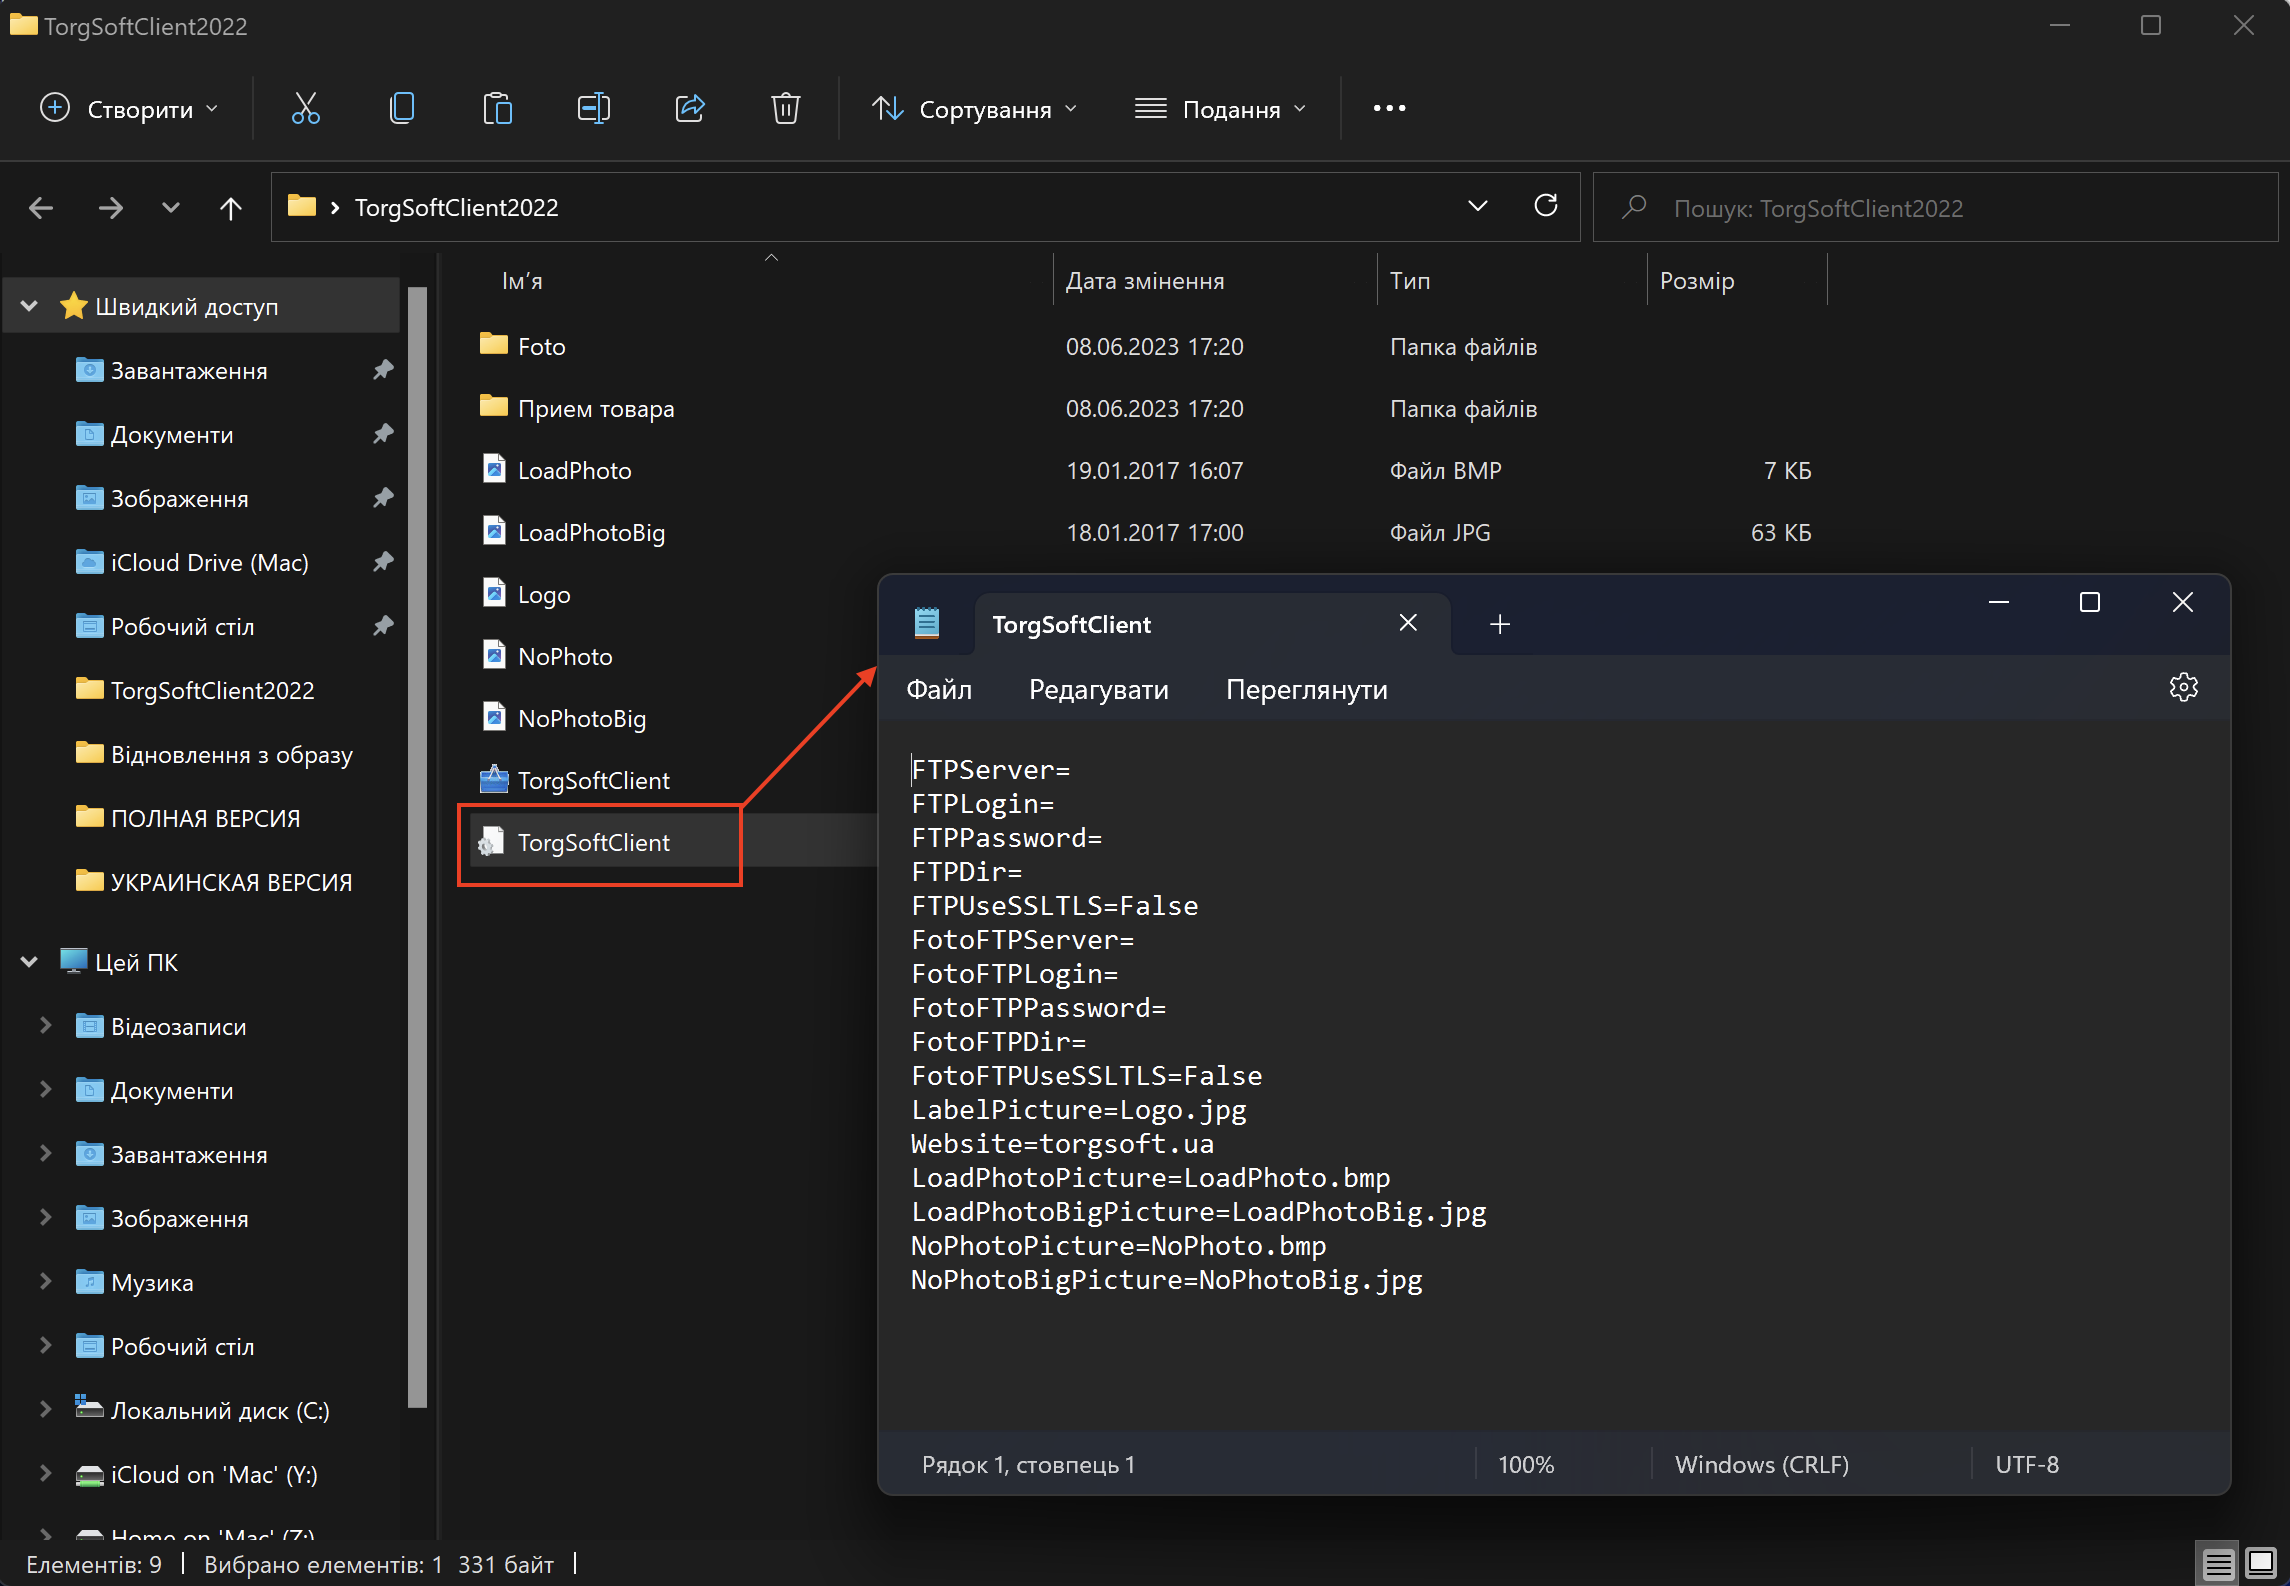Click the Delete trash can icon
This screenshot has height=1586, width=2290.
pos(786,108)
